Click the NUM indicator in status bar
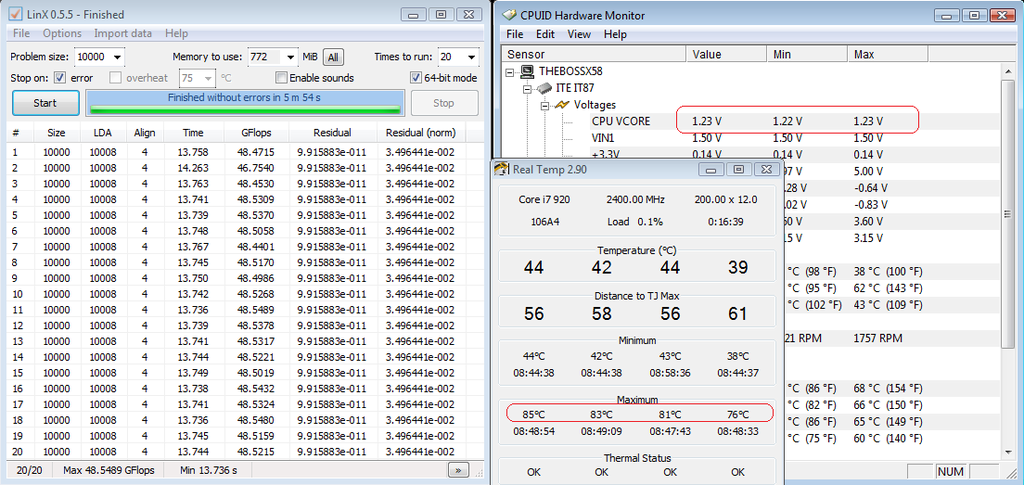This screenshot has width=1024, height=485. point(950,471)
